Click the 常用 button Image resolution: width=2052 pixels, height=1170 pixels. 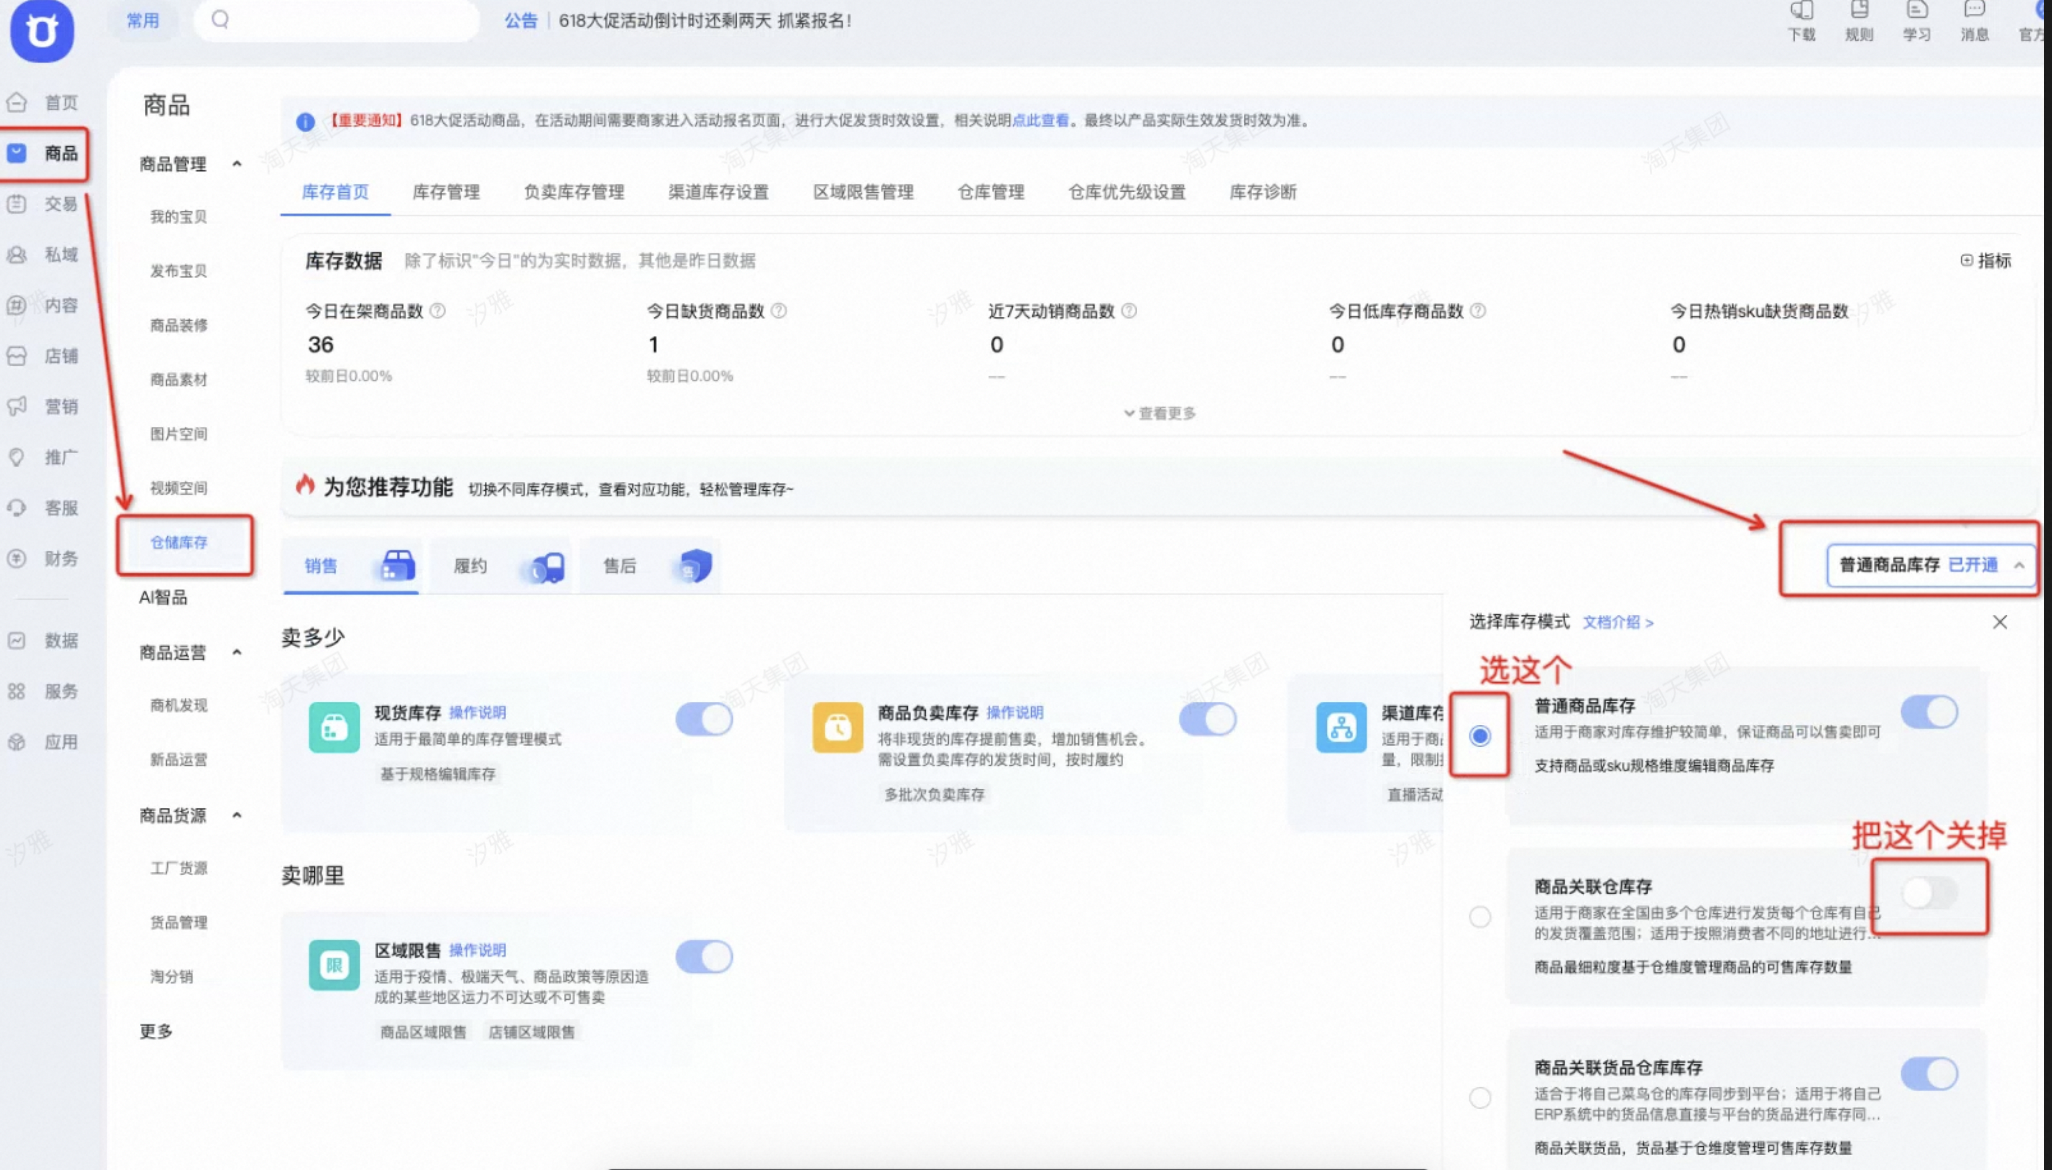click(143, 20)
